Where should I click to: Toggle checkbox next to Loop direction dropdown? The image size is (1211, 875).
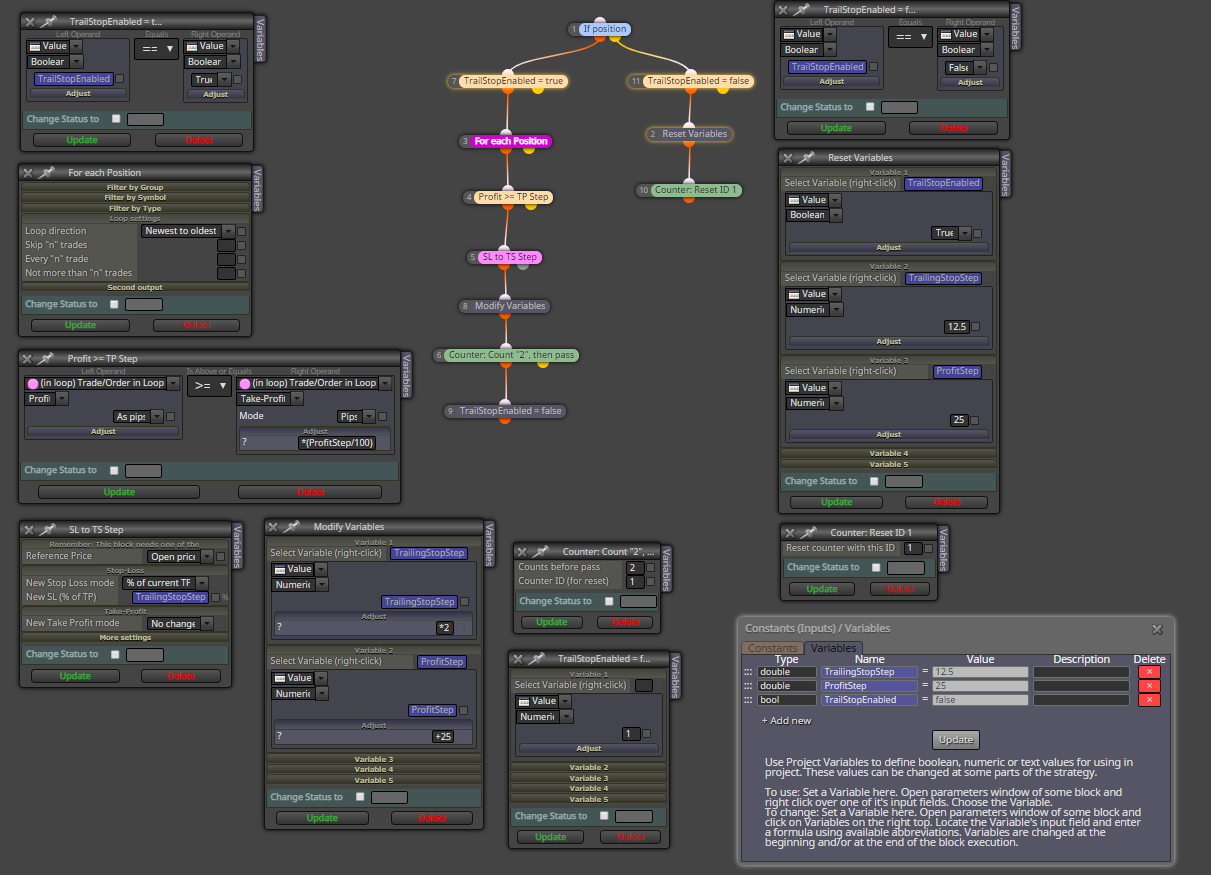tap(241, 231)
